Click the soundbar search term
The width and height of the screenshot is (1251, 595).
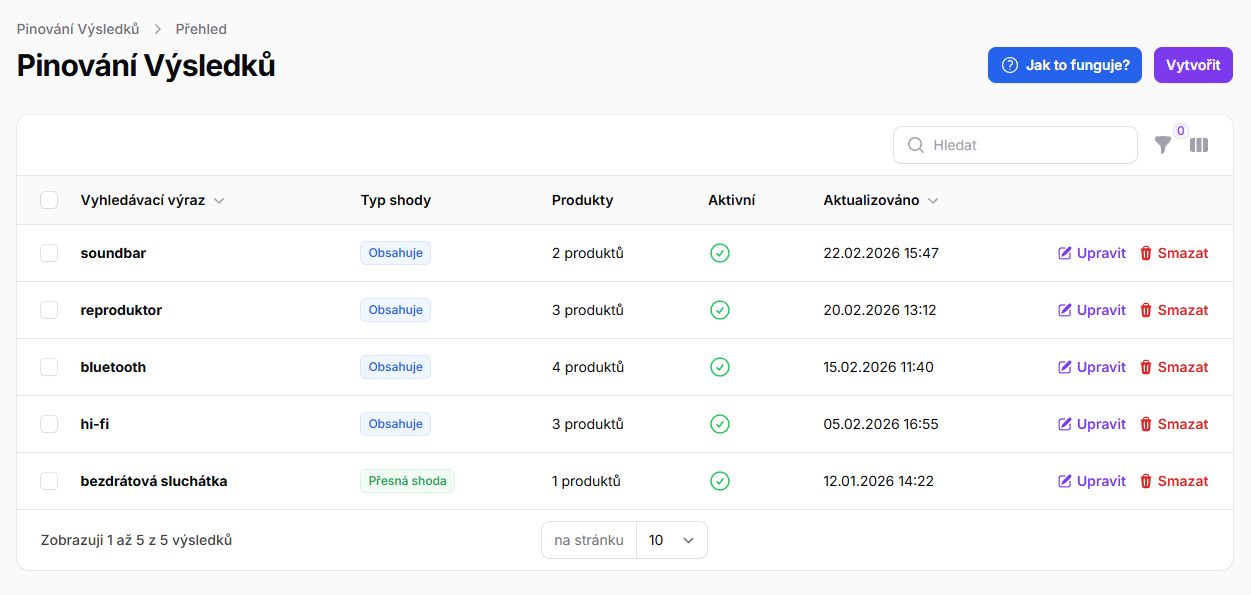coord(113,253)
